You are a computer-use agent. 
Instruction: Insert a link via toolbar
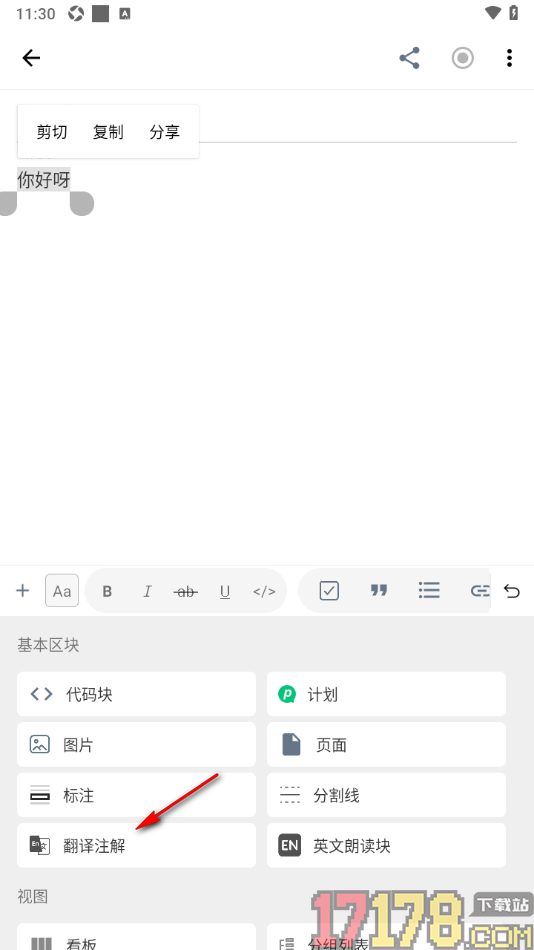[479, 590]
